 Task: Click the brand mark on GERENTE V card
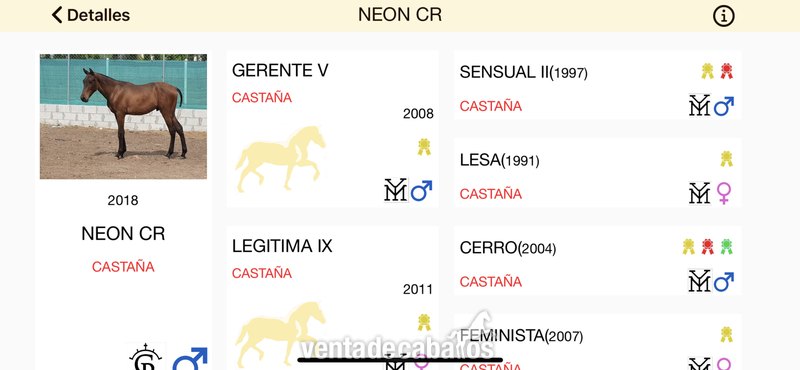[396, 190]
